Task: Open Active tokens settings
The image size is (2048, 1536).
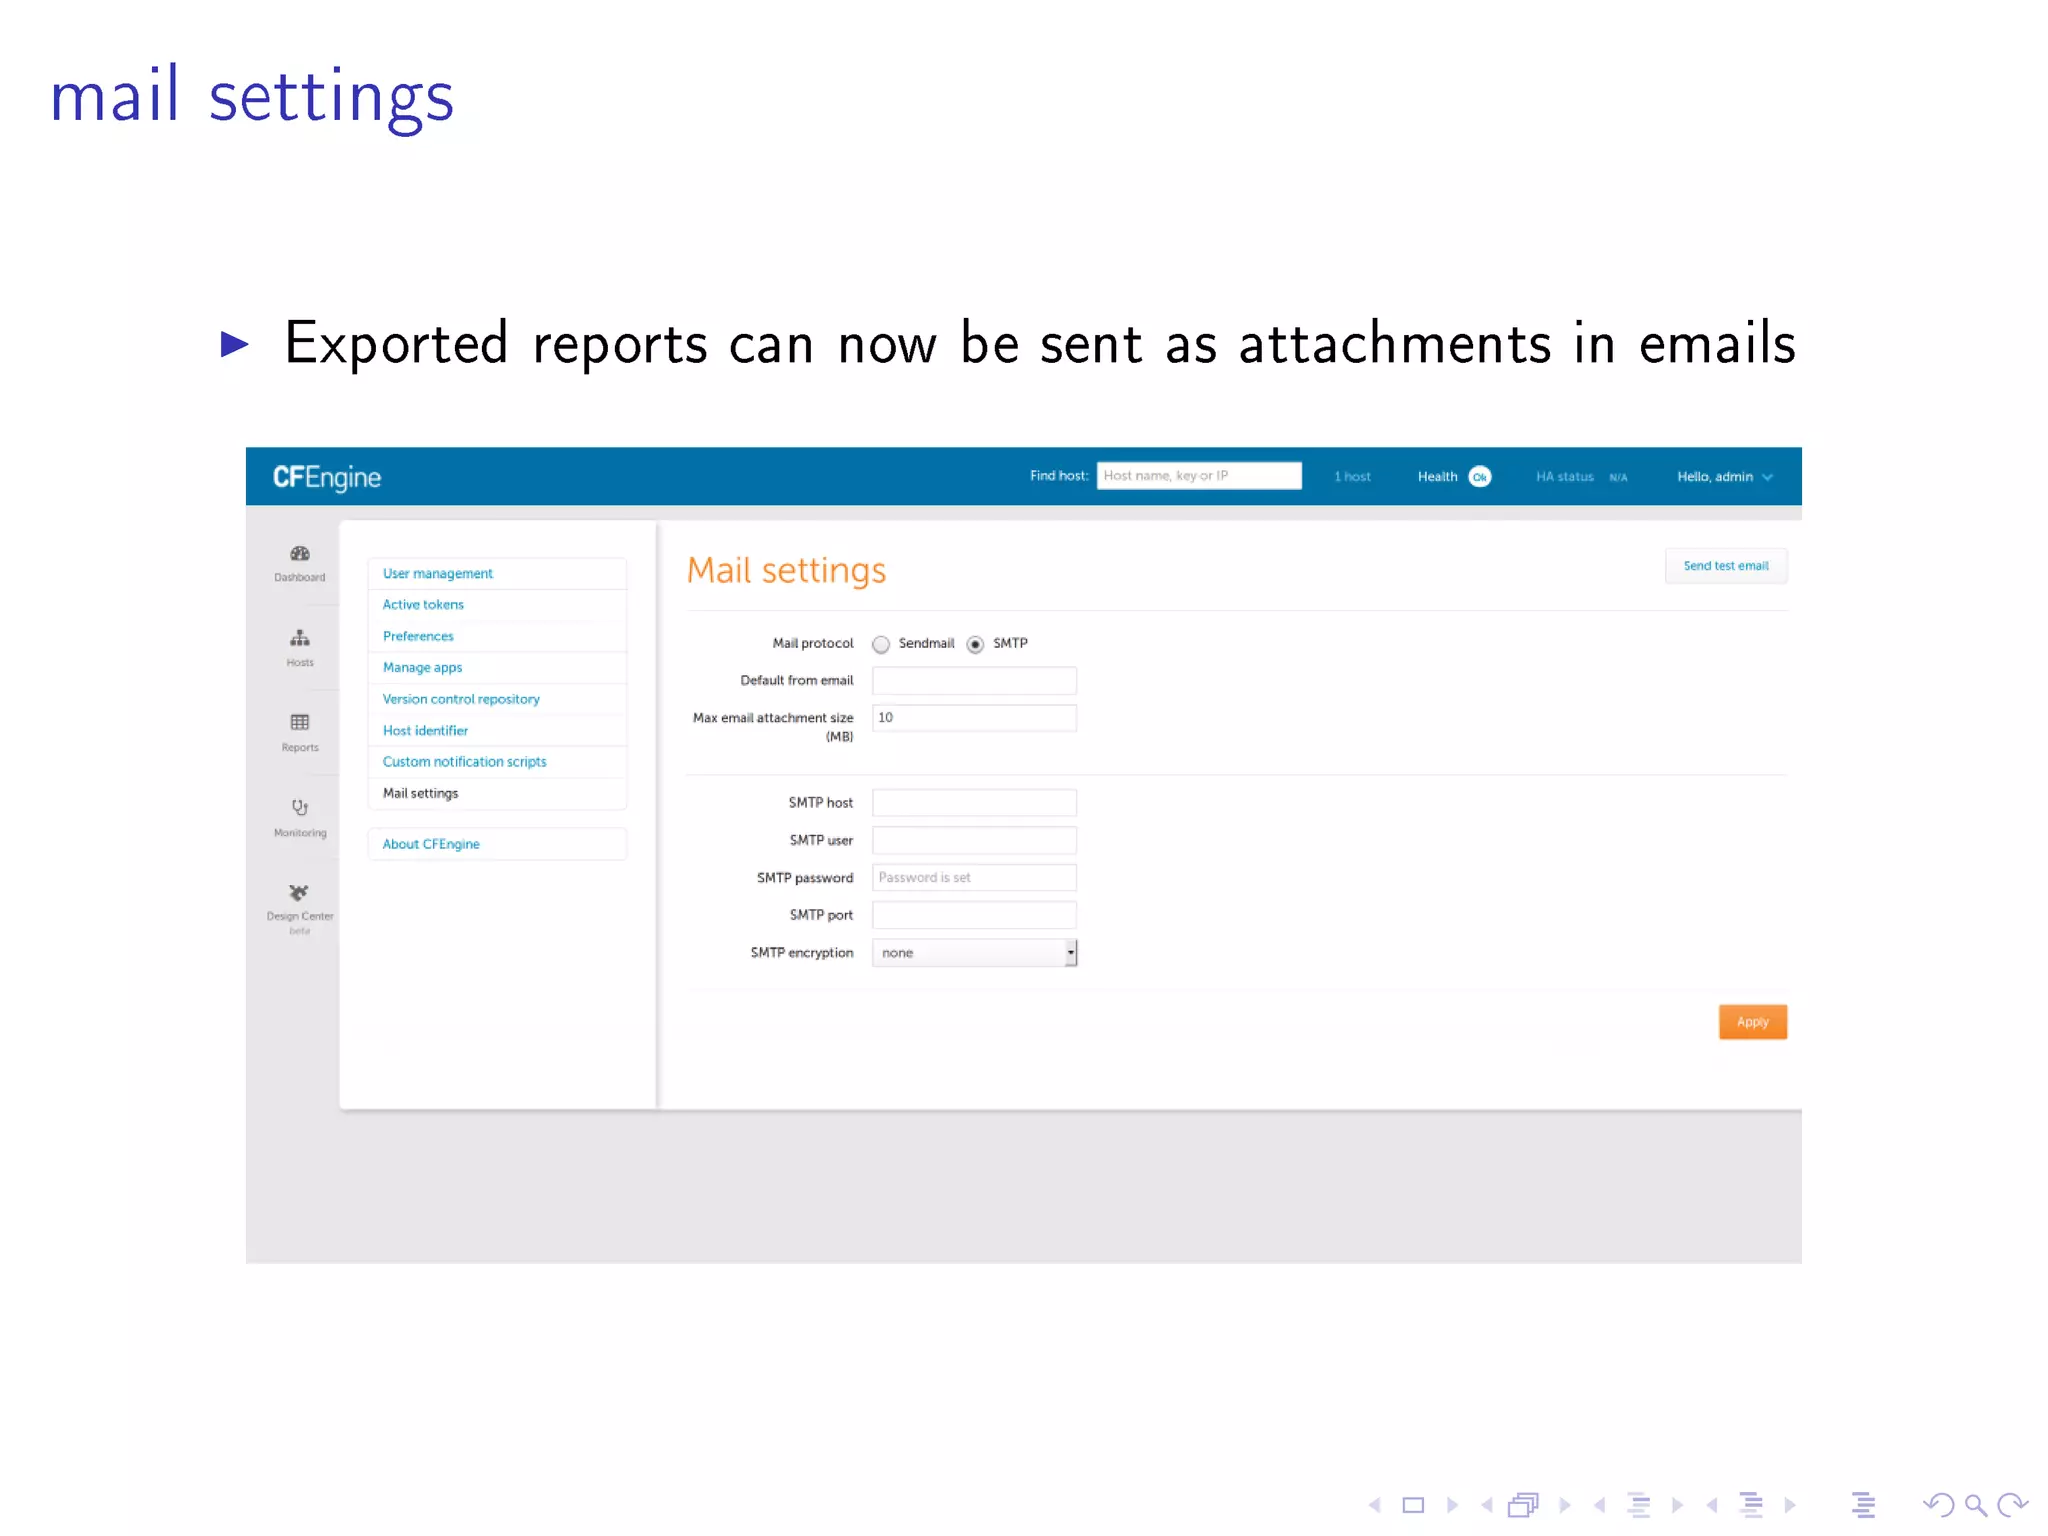Action: tap(497, 605)
